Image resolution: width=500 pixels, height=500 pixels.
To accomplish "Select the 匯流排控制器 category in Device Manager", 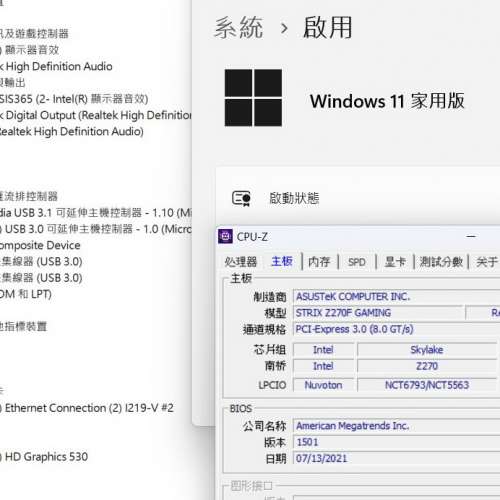I will [x=29, y=196].
